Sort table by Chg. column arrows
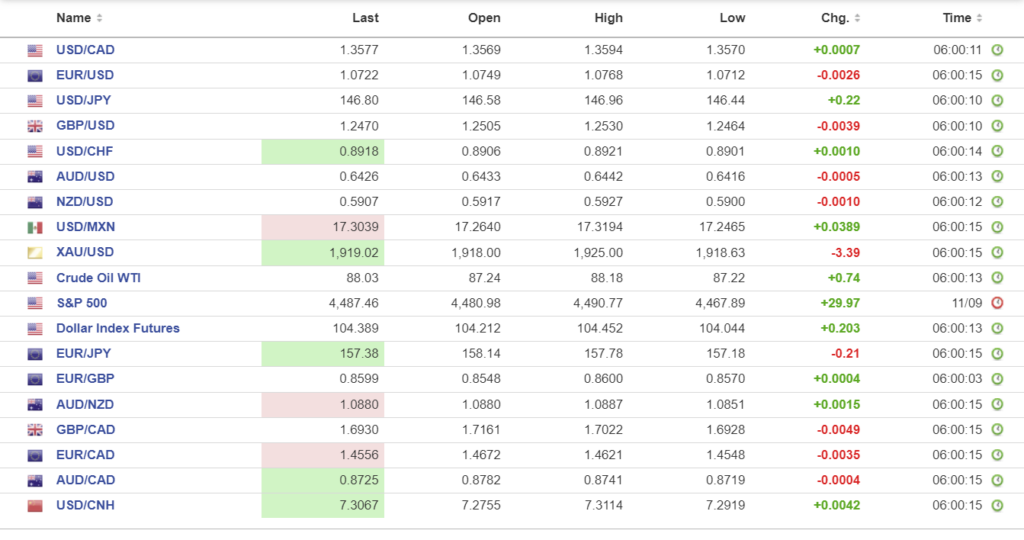This screenshot has width=1024, height=540. pos(857,18)
